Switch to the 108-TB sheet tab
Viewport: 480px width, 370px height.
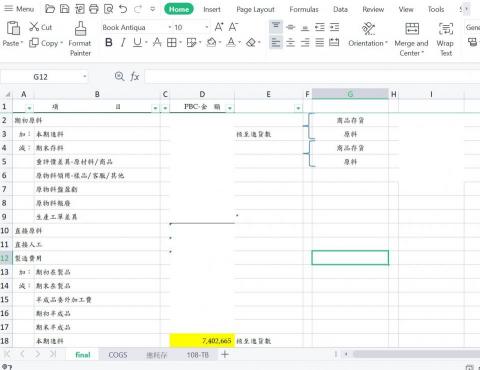pyautogui.click(x=198, y=355)
